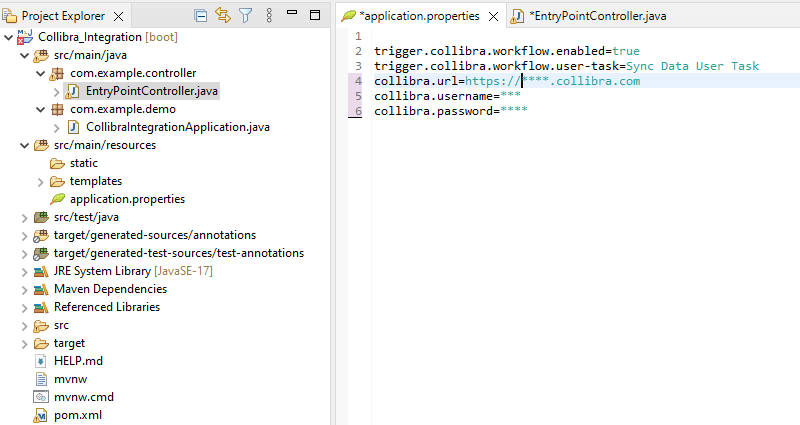This screenshot has height=425, width=800.
Task: Select pom.xml file
Action: pos(78,415)
